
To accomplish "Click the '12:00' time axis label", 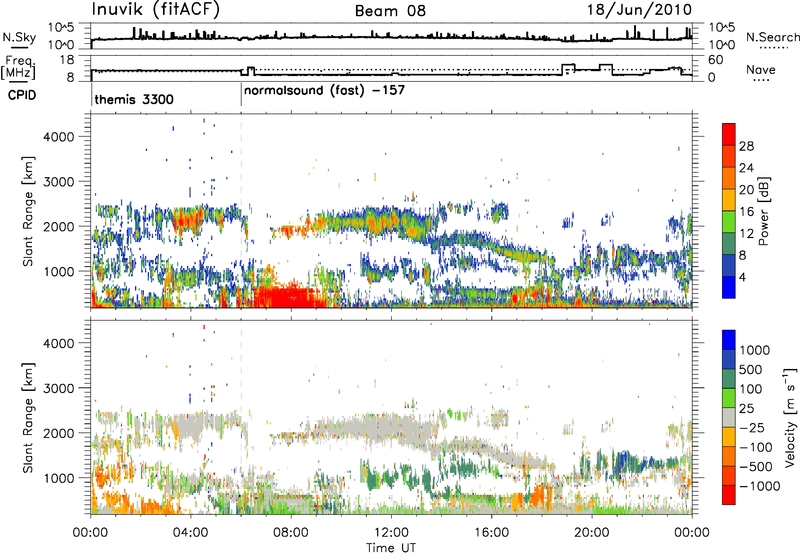I will pos(391,532).
